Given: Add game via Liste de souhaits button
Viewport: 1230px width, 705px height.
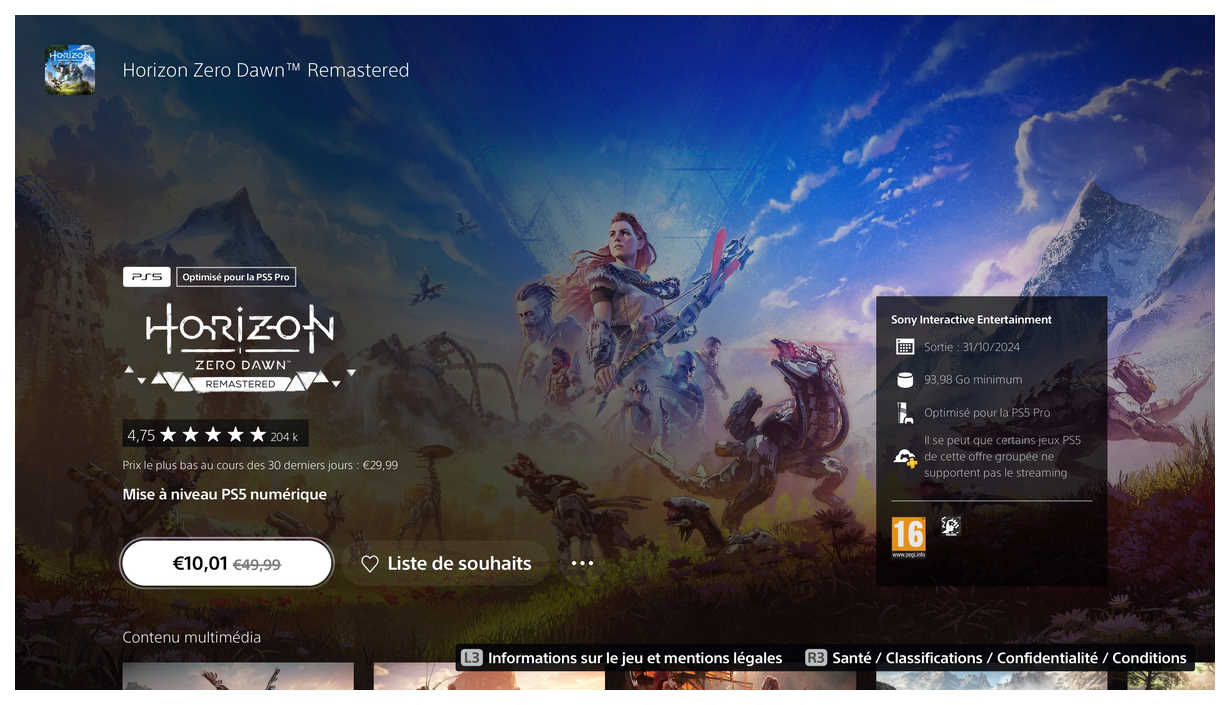Looking at the screenshot, I should tap(446, 564).
